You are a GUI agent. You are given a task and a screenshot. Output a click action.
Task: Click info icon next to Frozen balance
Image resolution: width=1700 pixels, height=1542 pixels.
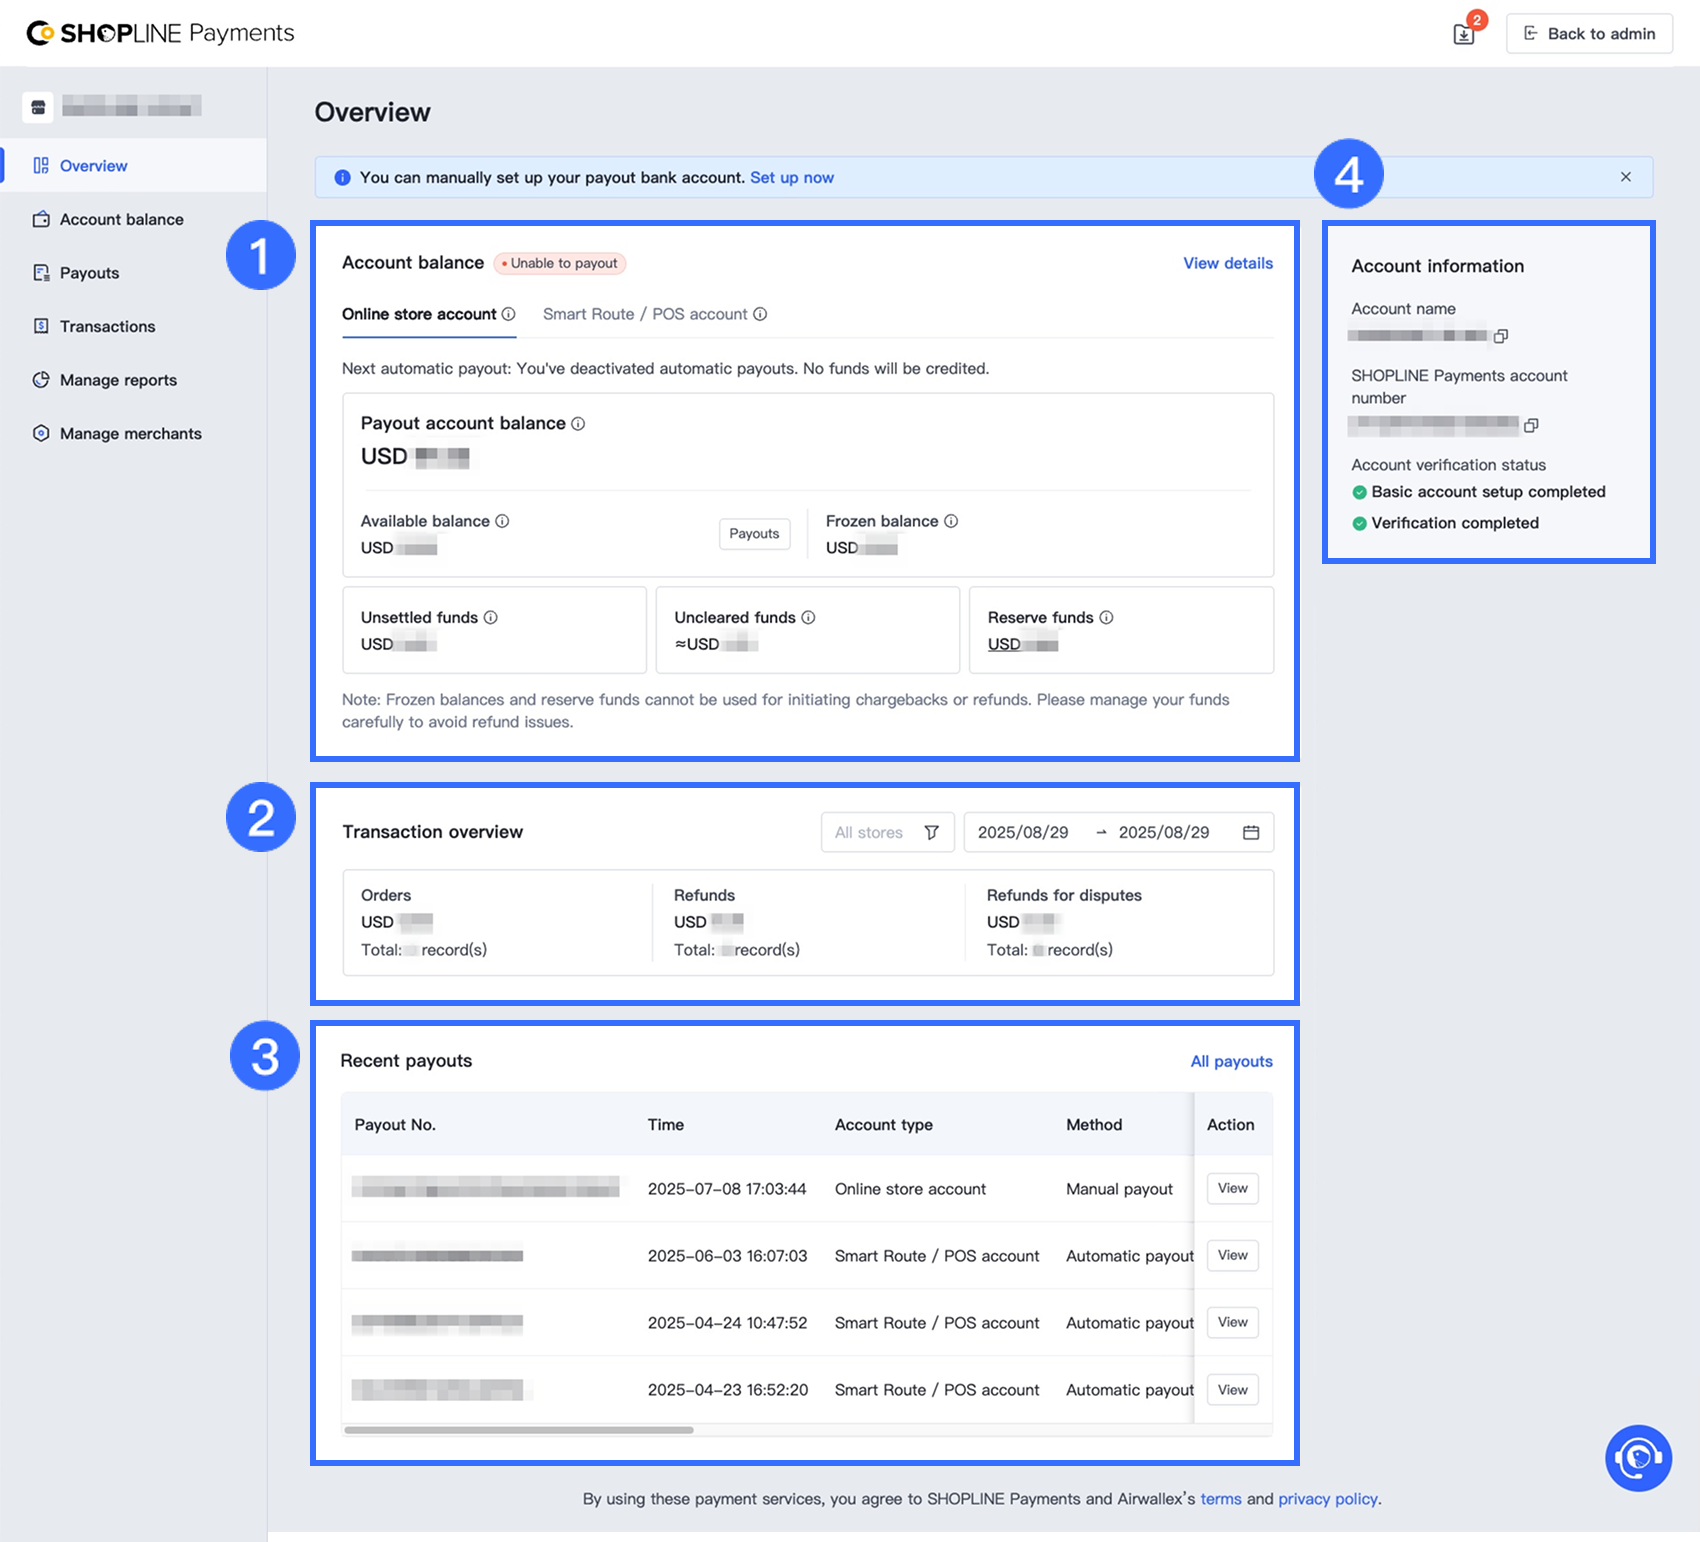pos(951,521)
